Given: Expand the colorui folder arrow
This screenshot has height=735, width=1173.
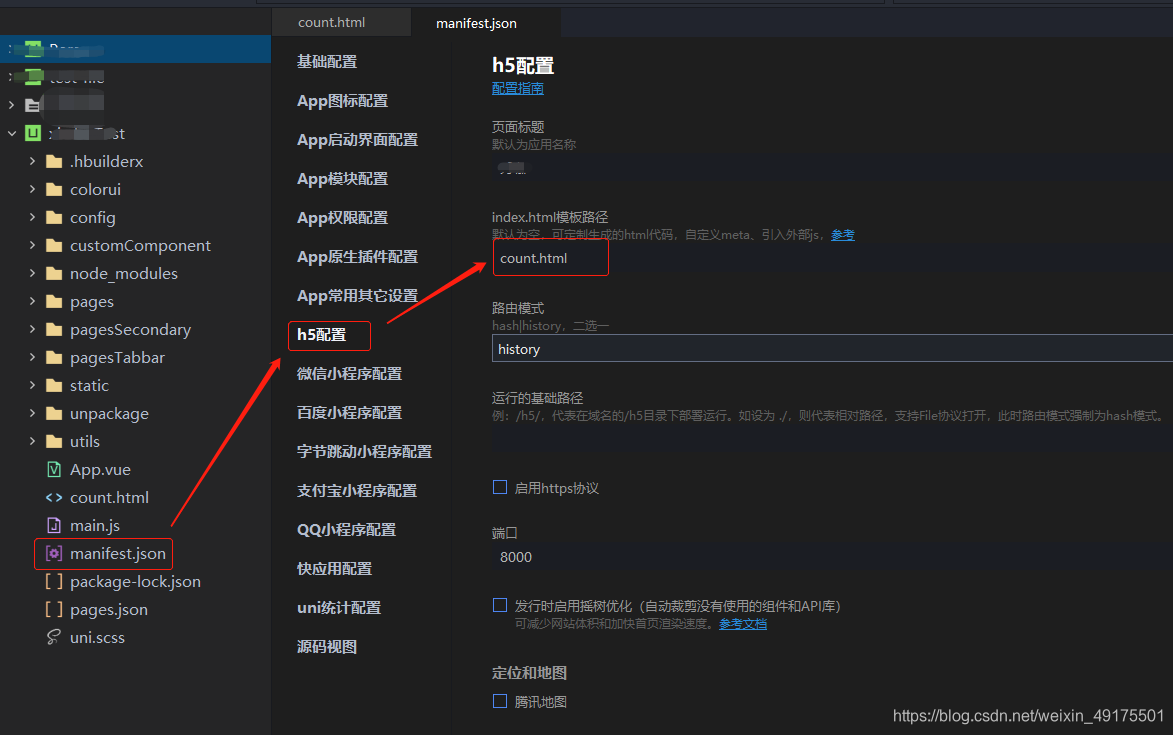Looking at the screenshot, I should tap(32, 189).
